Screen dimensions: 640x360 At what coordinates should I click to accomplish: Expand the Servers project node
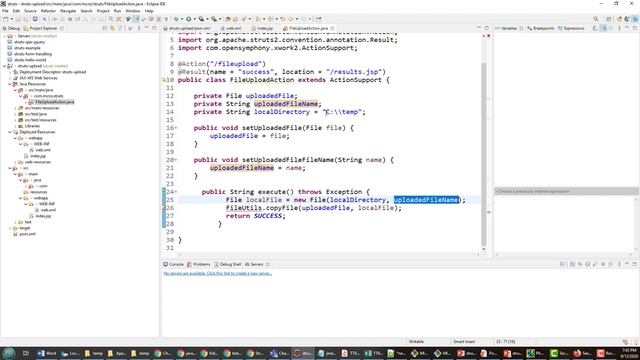coord(4,36)
